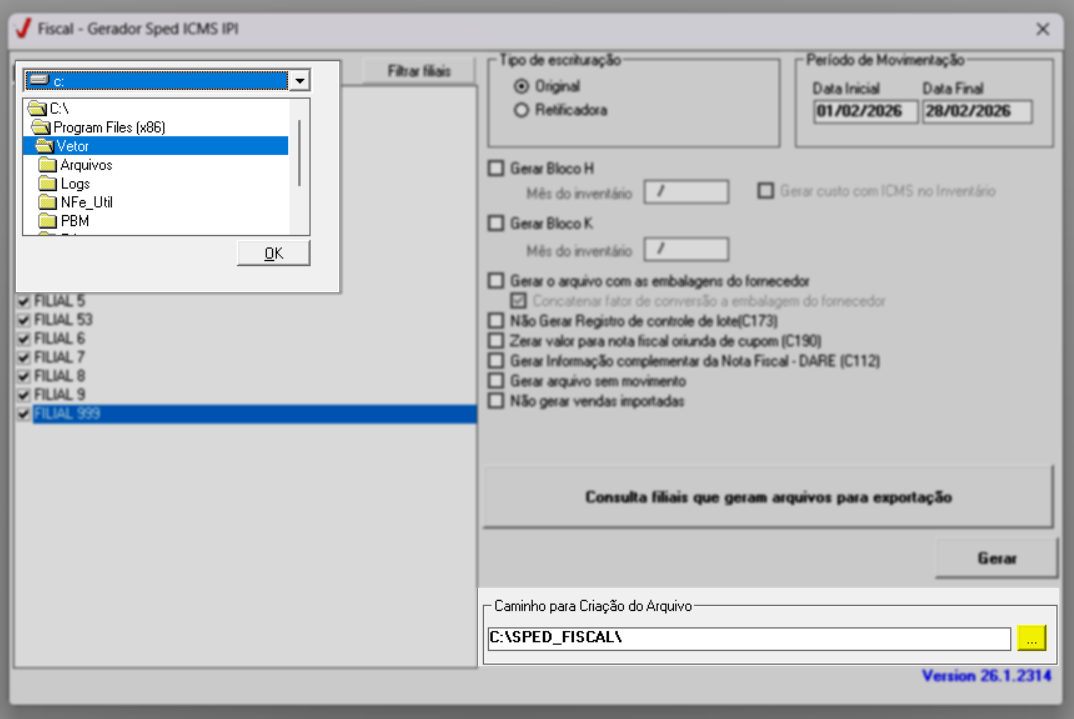Uncheck FILIAL 8 checkbox

(x=24, y=376)
